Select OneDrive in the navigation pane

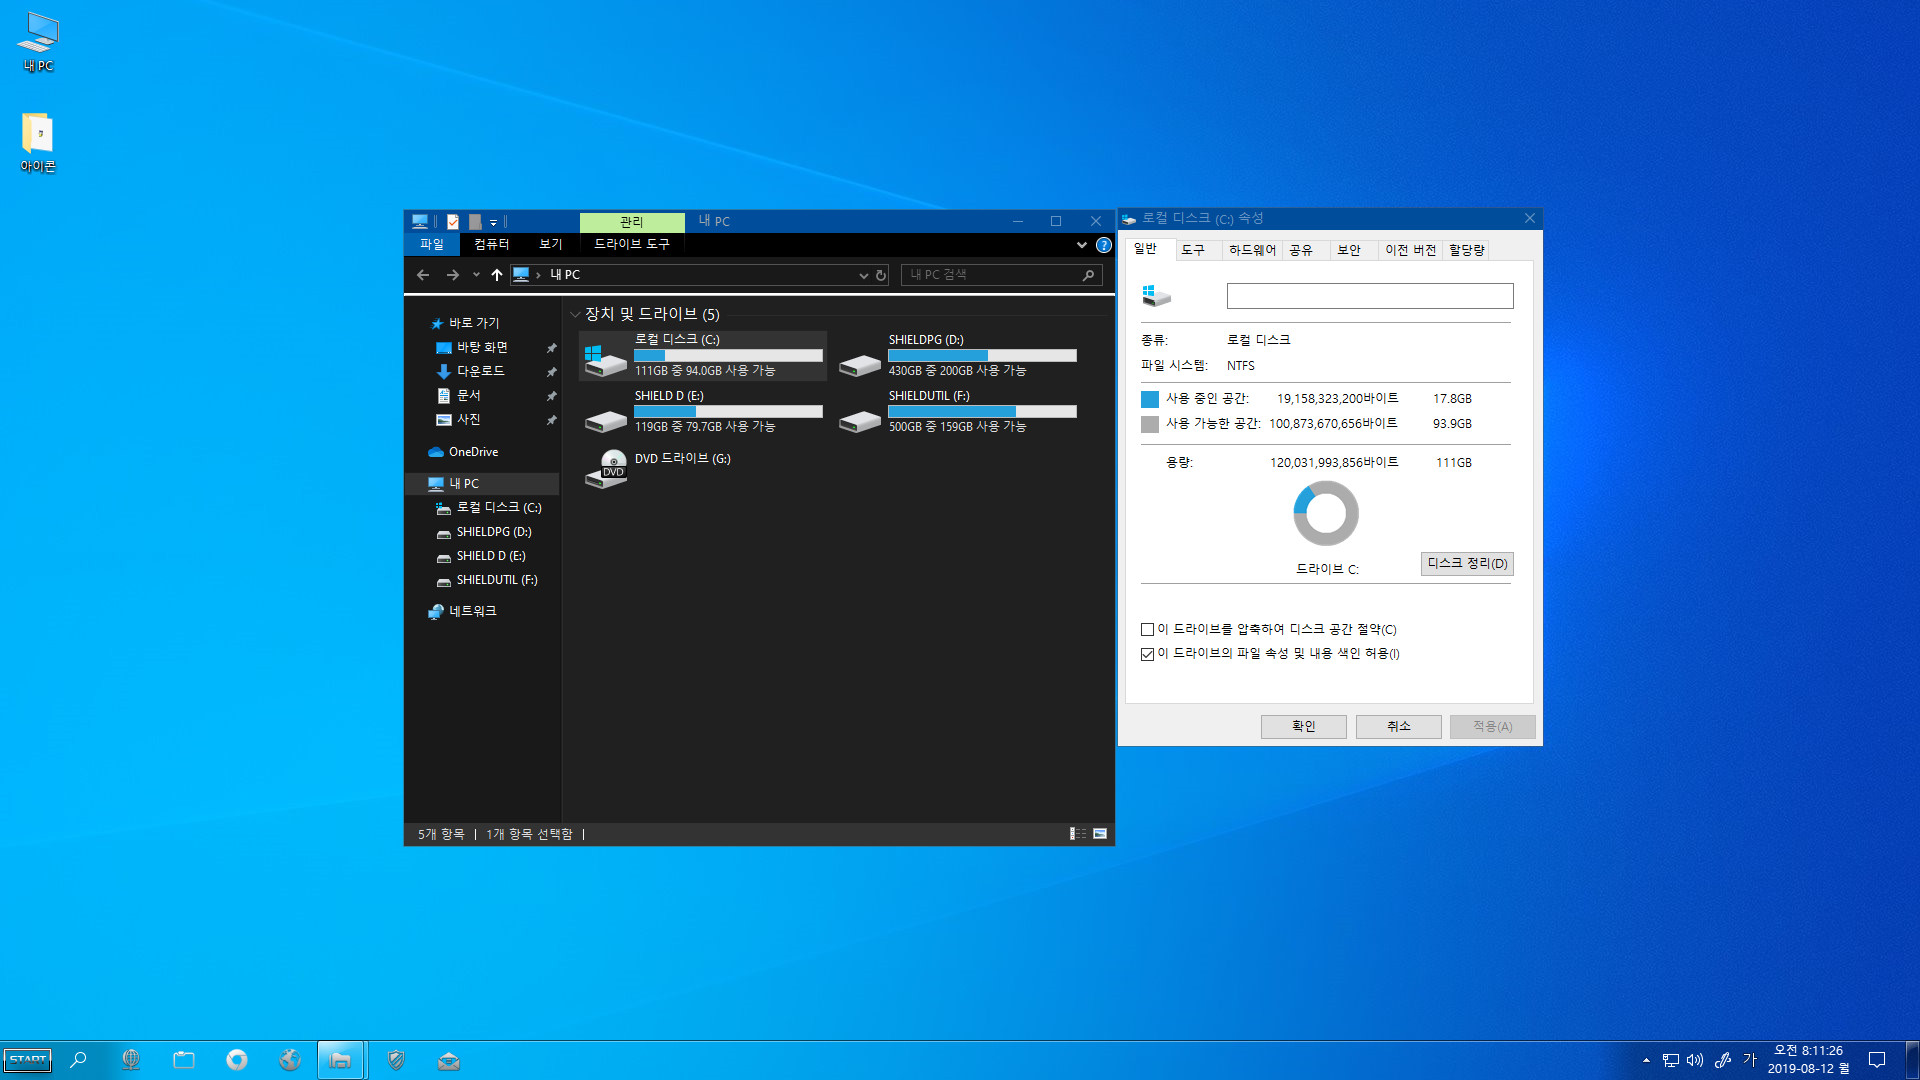(x=473, y=452)
